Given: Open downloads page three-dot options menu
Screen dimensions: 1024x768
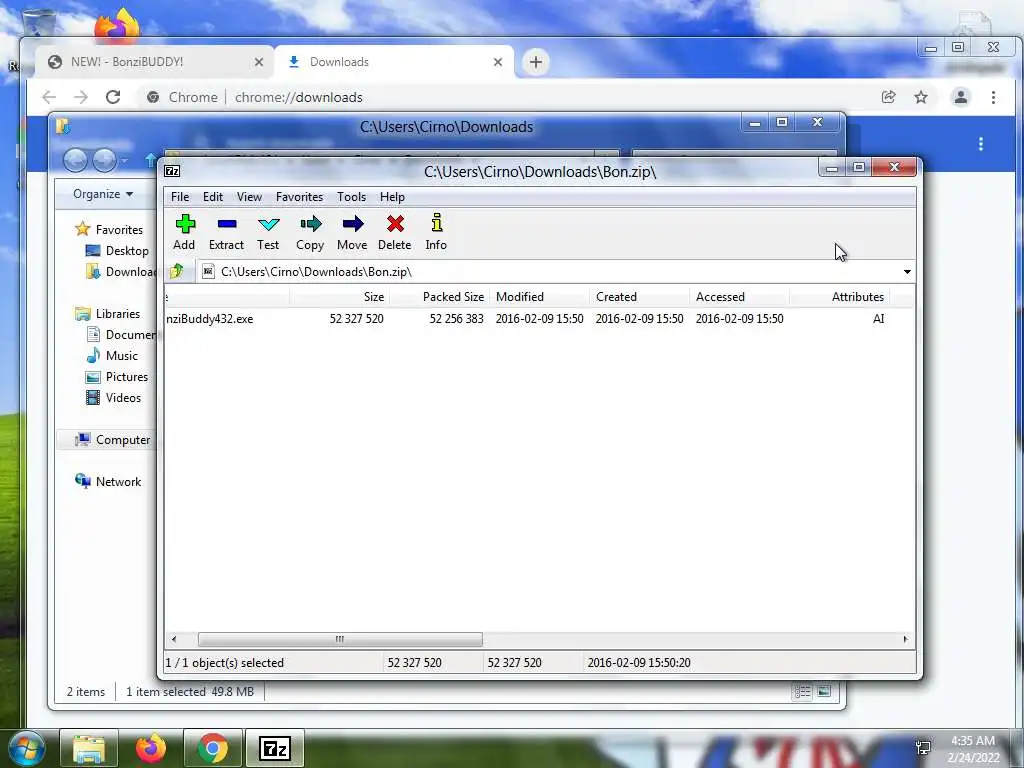Looking at the screenshot, I should pyautogui.click(x=980, y=144).
